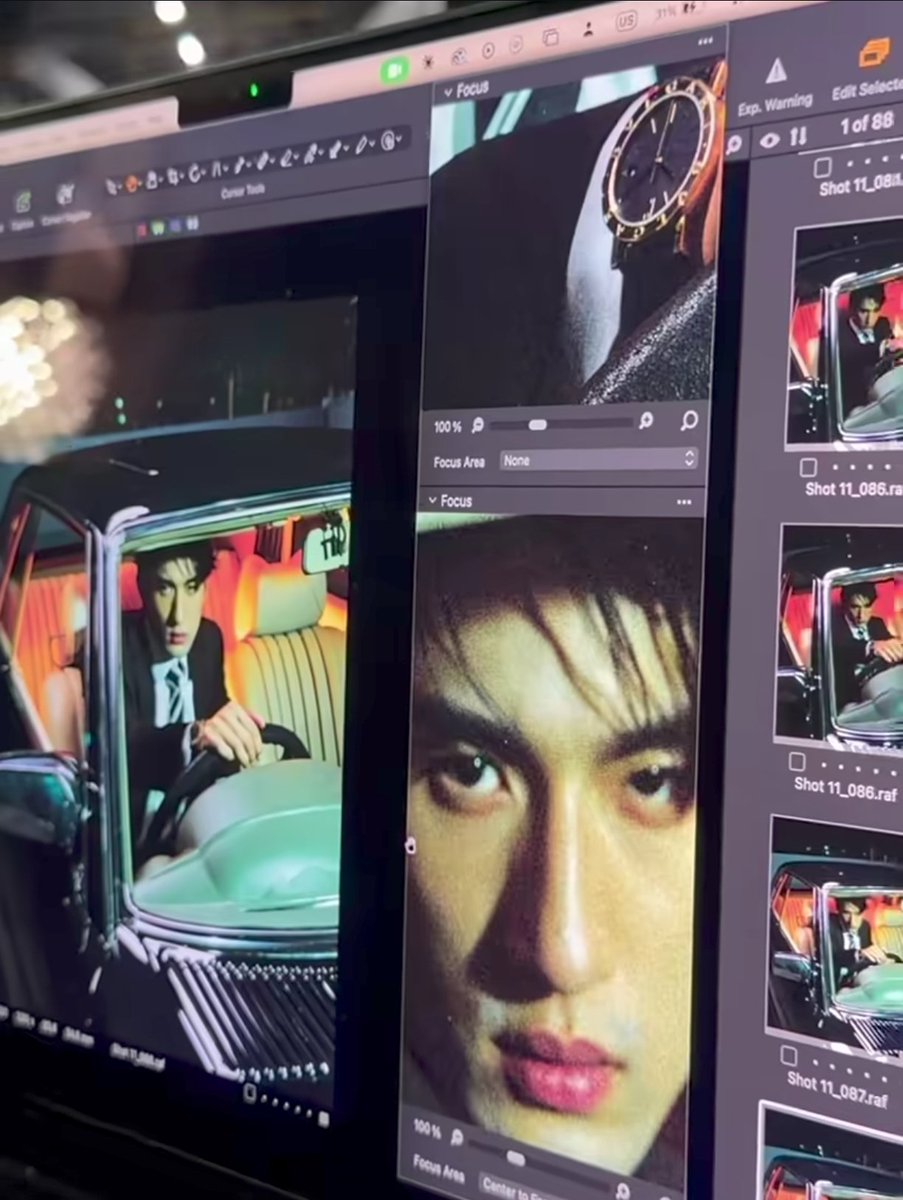This screenshot has width=903, height=1200.
Task: Click the sort arrows icon beside "1 of 88"
Action: [798, 136]
